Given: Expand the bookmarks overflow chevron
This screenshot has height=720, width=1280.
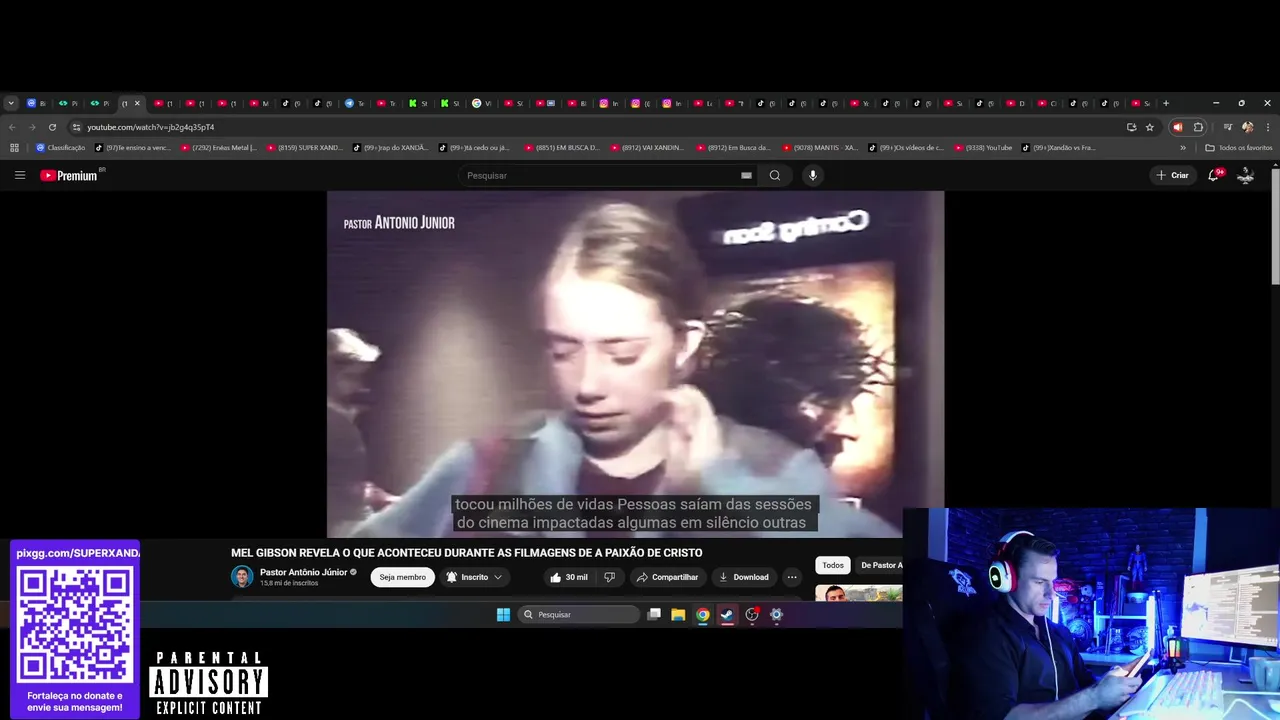Looking at the screenshot, I should (1183, 147).
